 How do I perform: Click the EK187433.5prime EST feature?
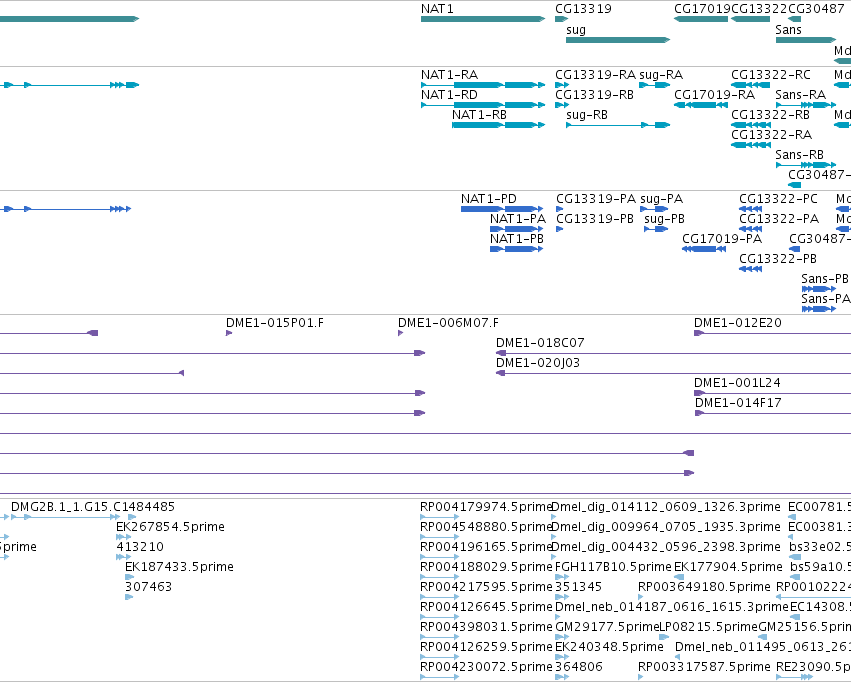129,577
